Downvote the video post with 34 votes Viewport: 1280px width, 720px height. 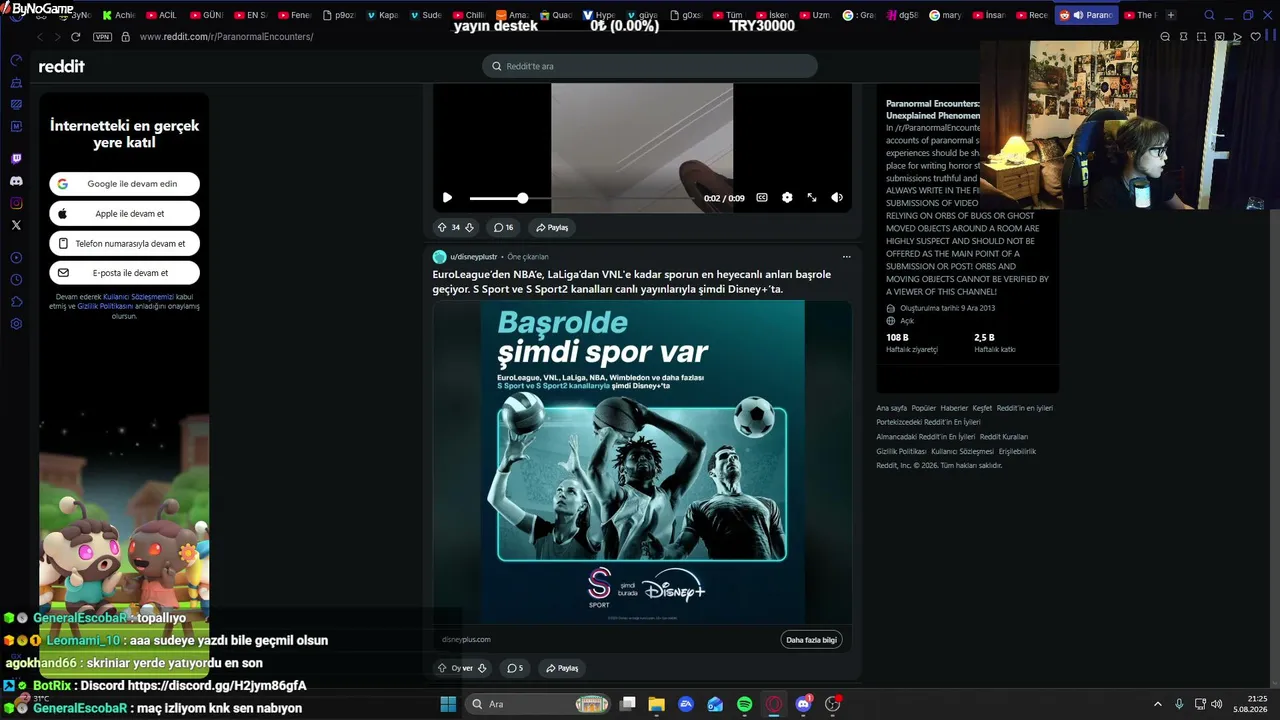469,227
